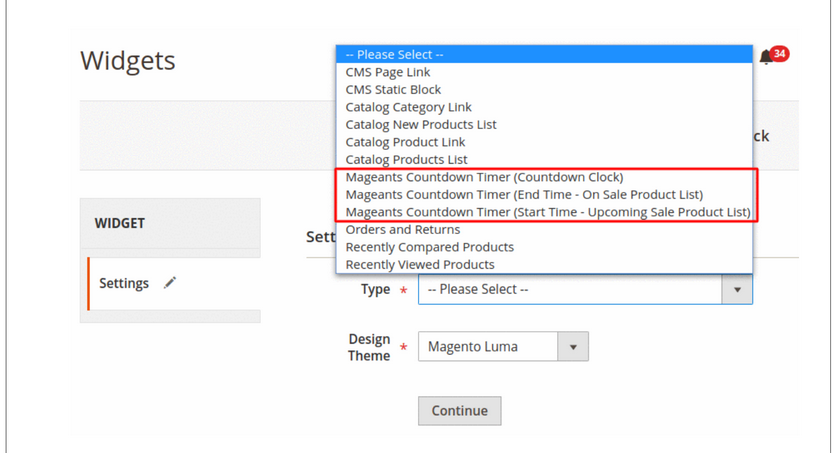Expand the Type dropdown arrow
This screenshot has height=453, width=837.
[737, 290]
